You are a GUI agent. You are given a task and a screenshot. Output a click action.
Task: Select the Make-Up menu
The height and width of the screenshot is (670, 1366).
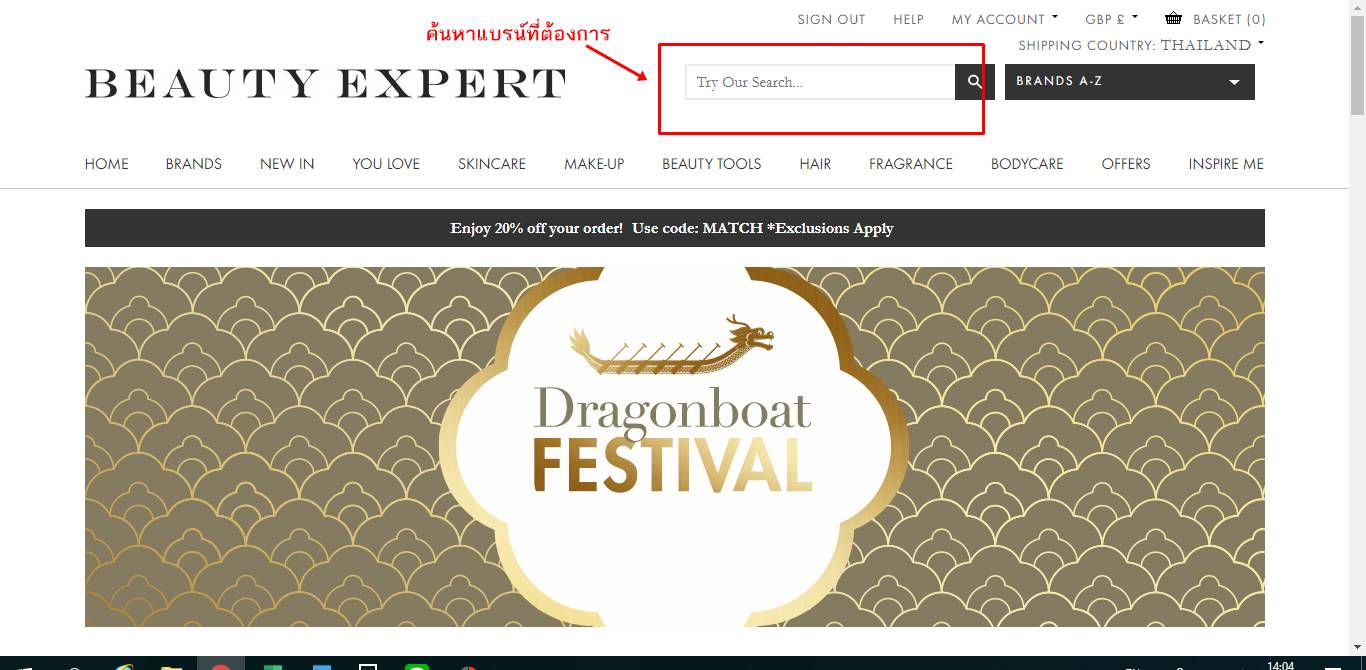tap(594, 164)
